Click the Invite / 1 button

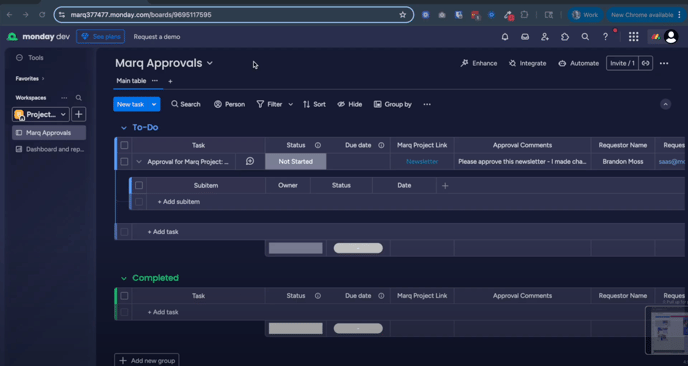pyautogui.click(x=622, y=63)
